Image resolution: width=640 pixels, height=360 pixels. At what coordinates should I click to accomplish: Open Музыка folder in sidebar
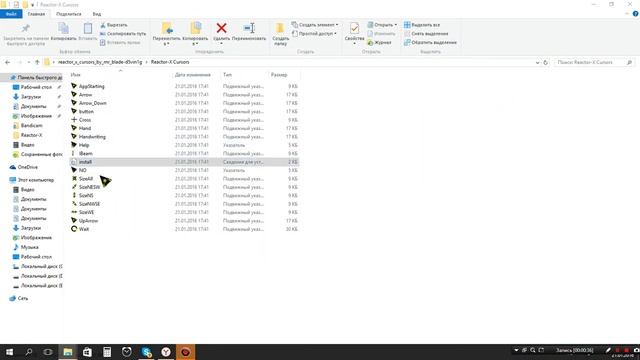(x=29, y=247)
